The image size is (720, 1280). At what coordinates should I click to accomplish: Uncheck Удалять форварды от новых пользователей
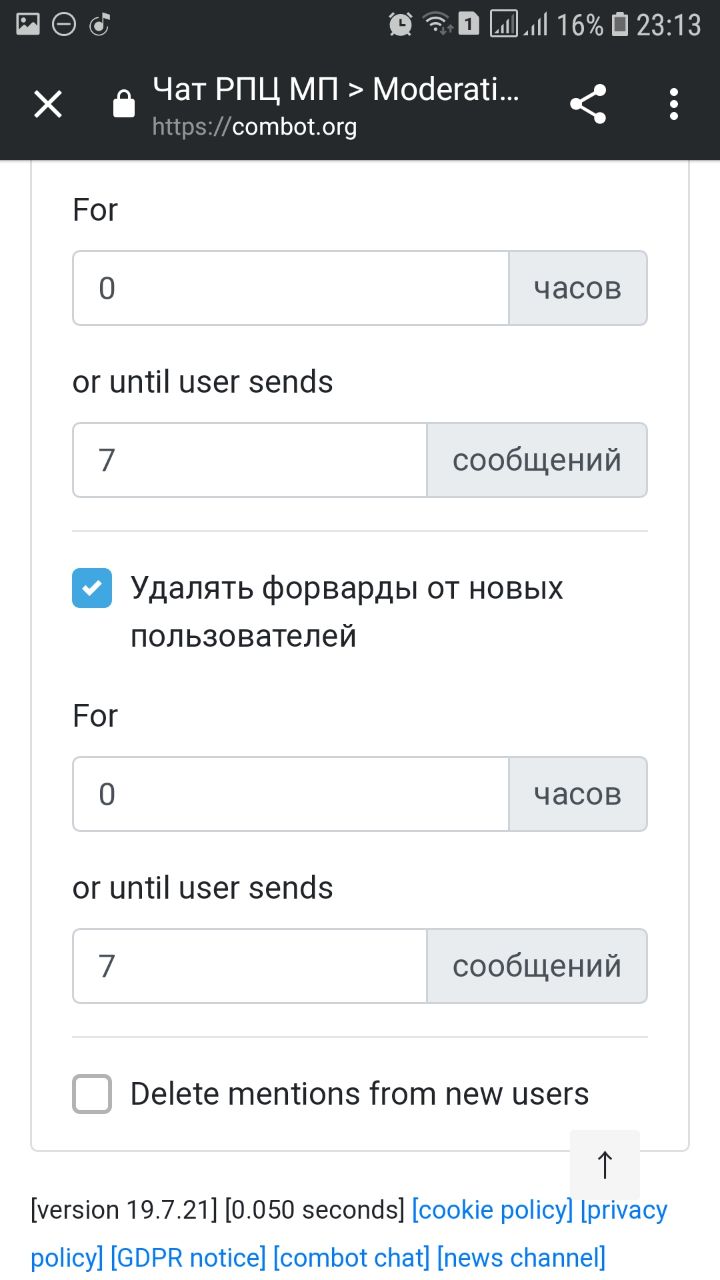point(92,588)
